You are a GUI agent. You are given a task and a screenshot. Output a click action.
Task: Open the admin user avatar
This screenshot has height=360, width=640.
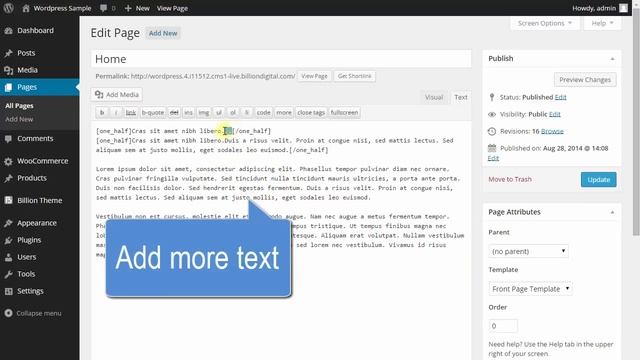click(623, 8)
